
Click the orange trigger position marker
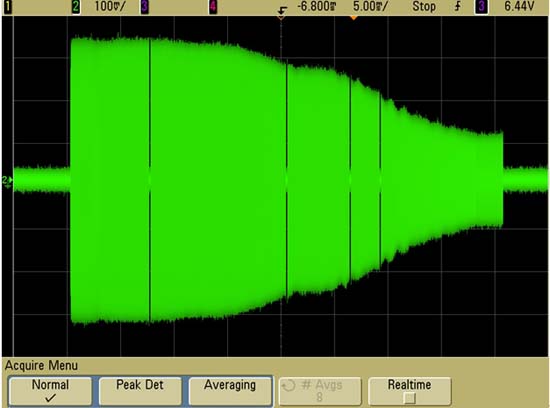(354, 17)
